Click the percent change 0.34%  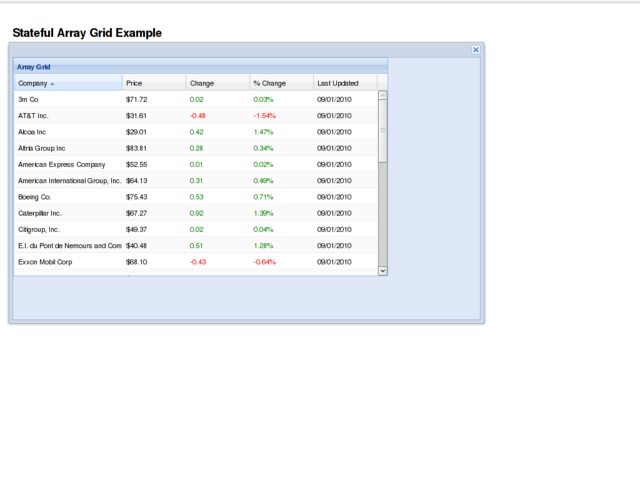click(x=263, y=148)
